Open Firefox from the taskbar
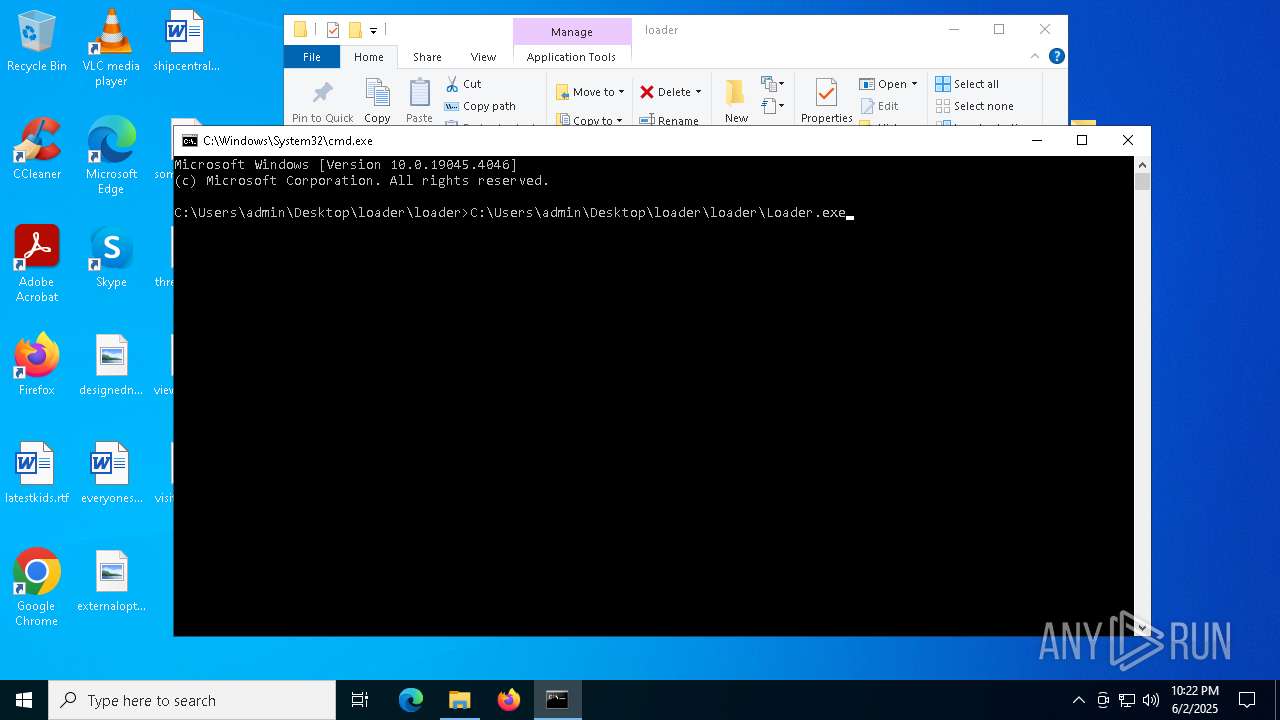 [509, 700]
